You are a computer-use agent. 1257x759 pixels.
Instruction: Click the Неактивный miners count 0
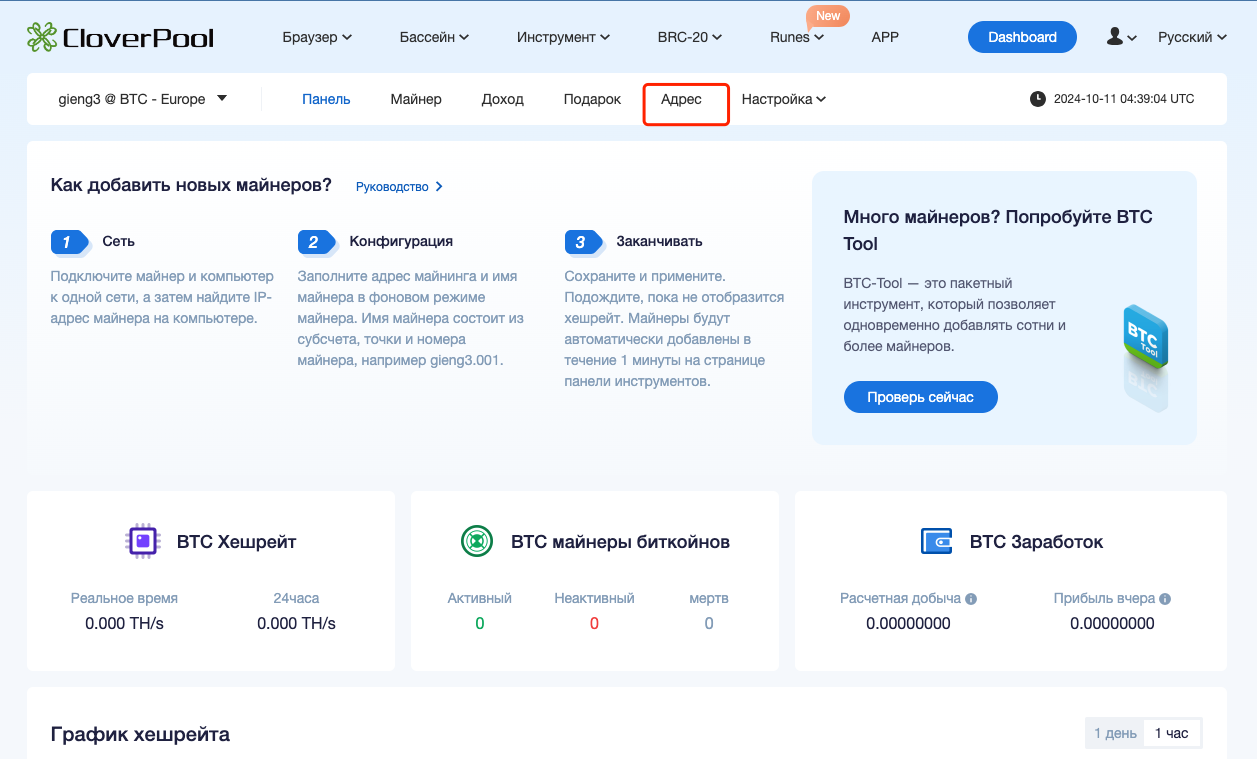click(594, 623)
